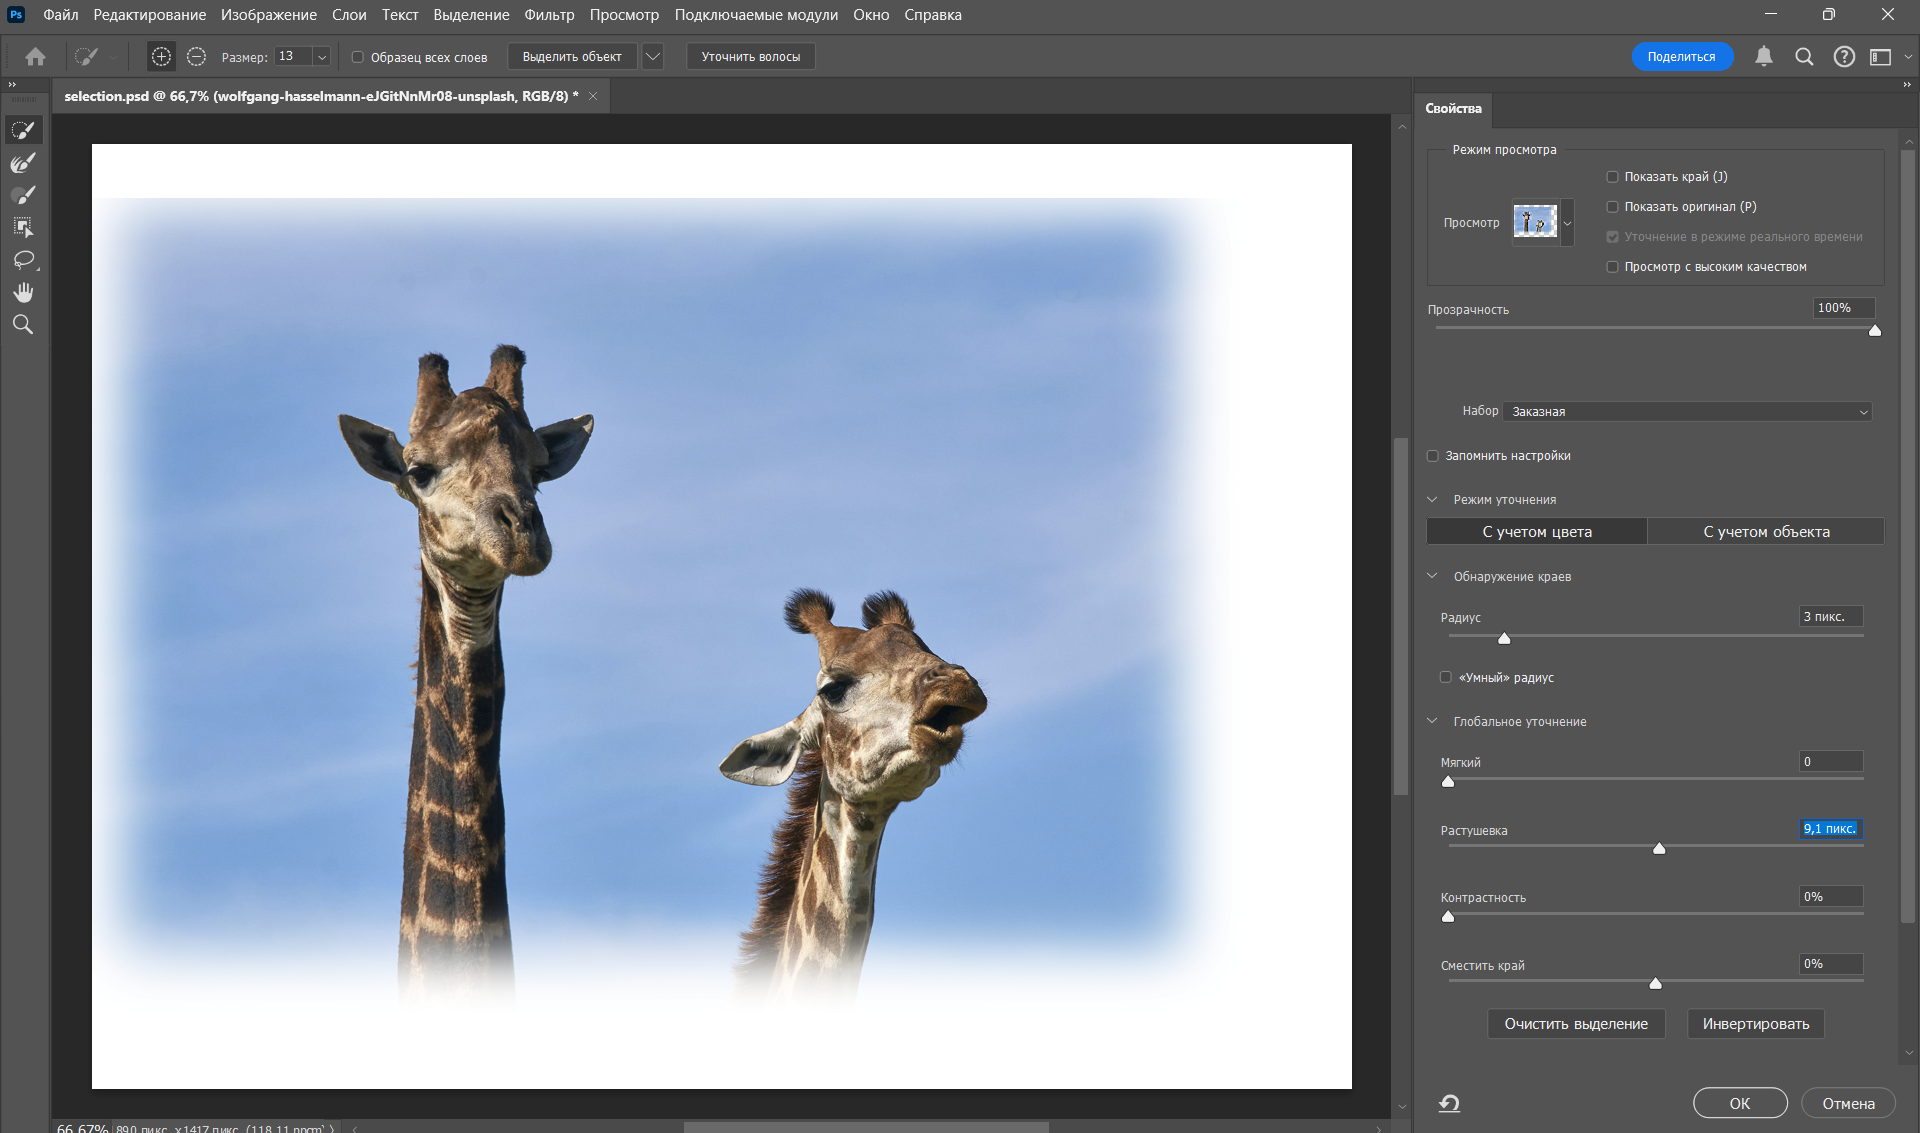Select the Refine Edge Brush tool
The width and height of the screenshot is (1920, 1133).
coord(23,162)
